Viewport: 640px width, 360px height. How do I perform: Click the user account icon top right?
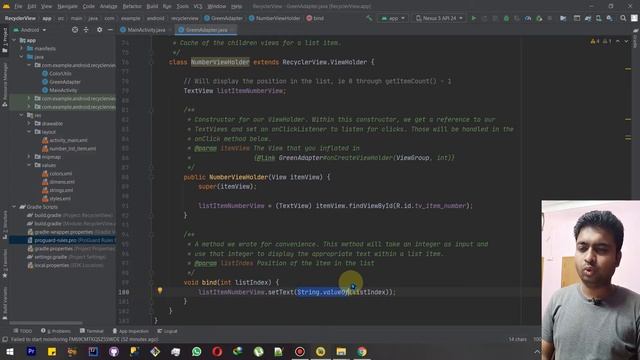pyautogui.click(x=634, y=18)
